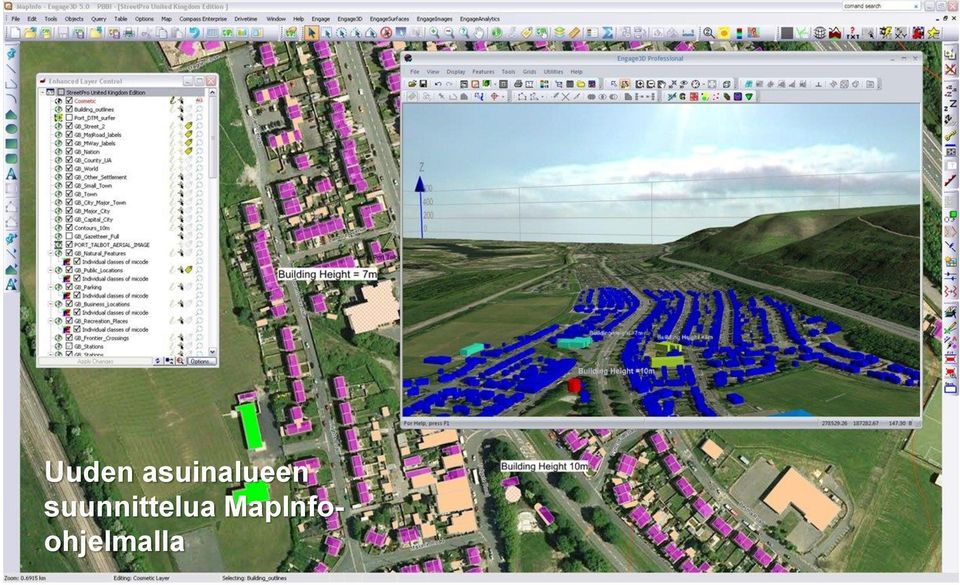Click the green Info tool icon
The image size is (960, 585).
pos(497,33)
